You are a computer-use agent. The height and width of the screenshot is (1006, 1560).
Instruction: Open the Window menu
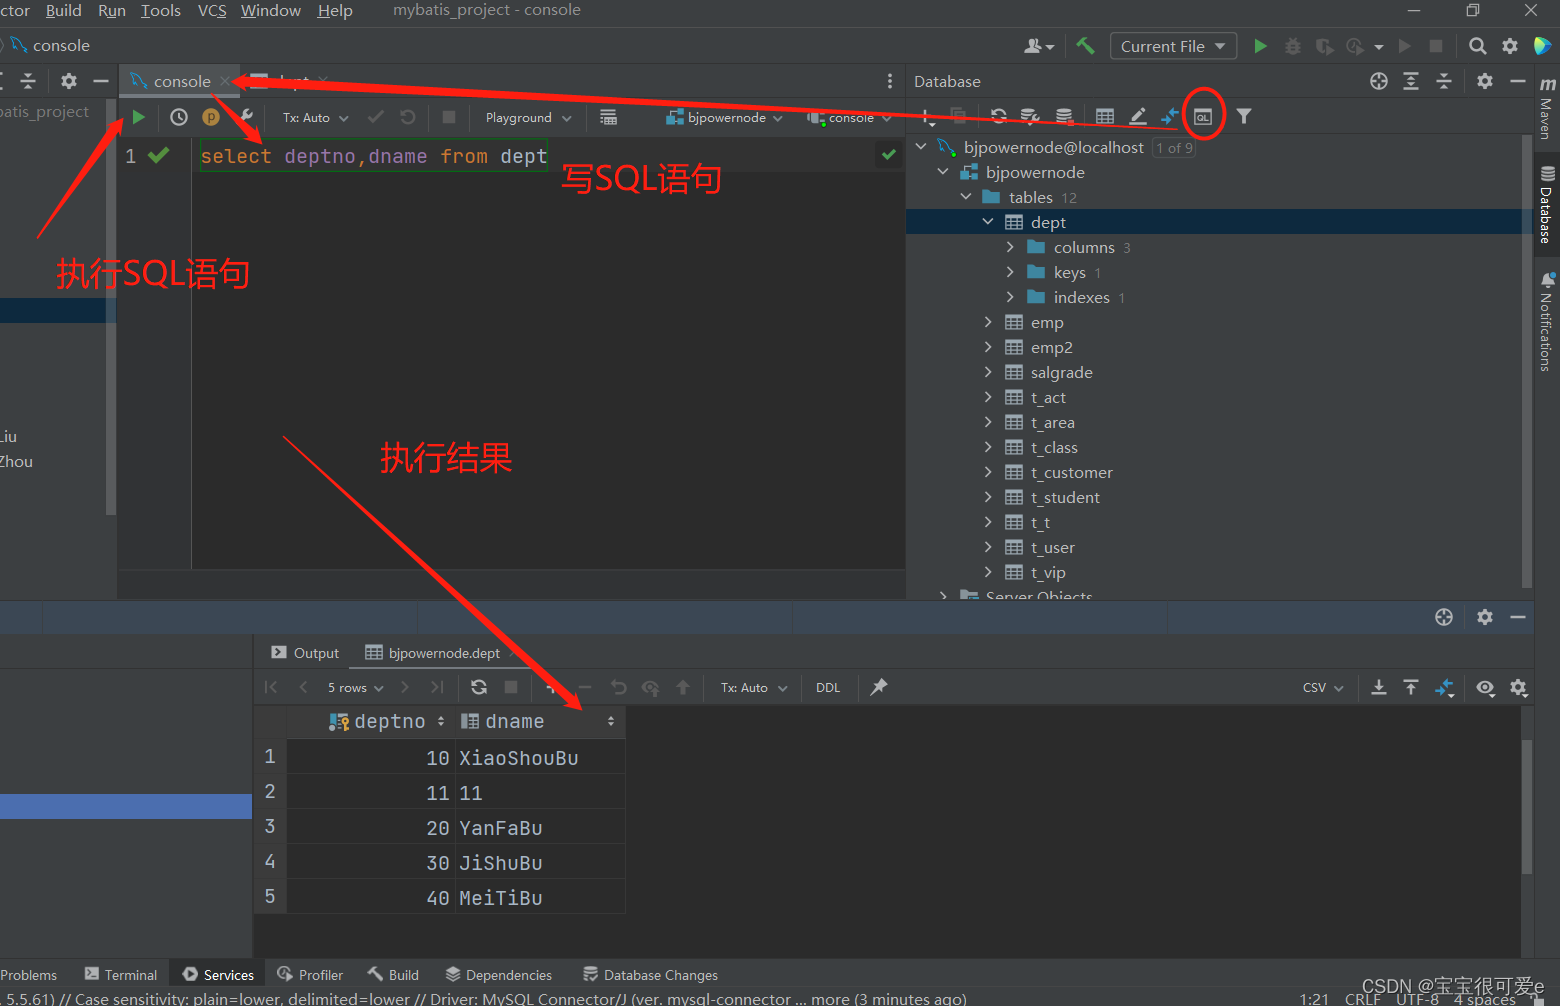coord(271,10)
